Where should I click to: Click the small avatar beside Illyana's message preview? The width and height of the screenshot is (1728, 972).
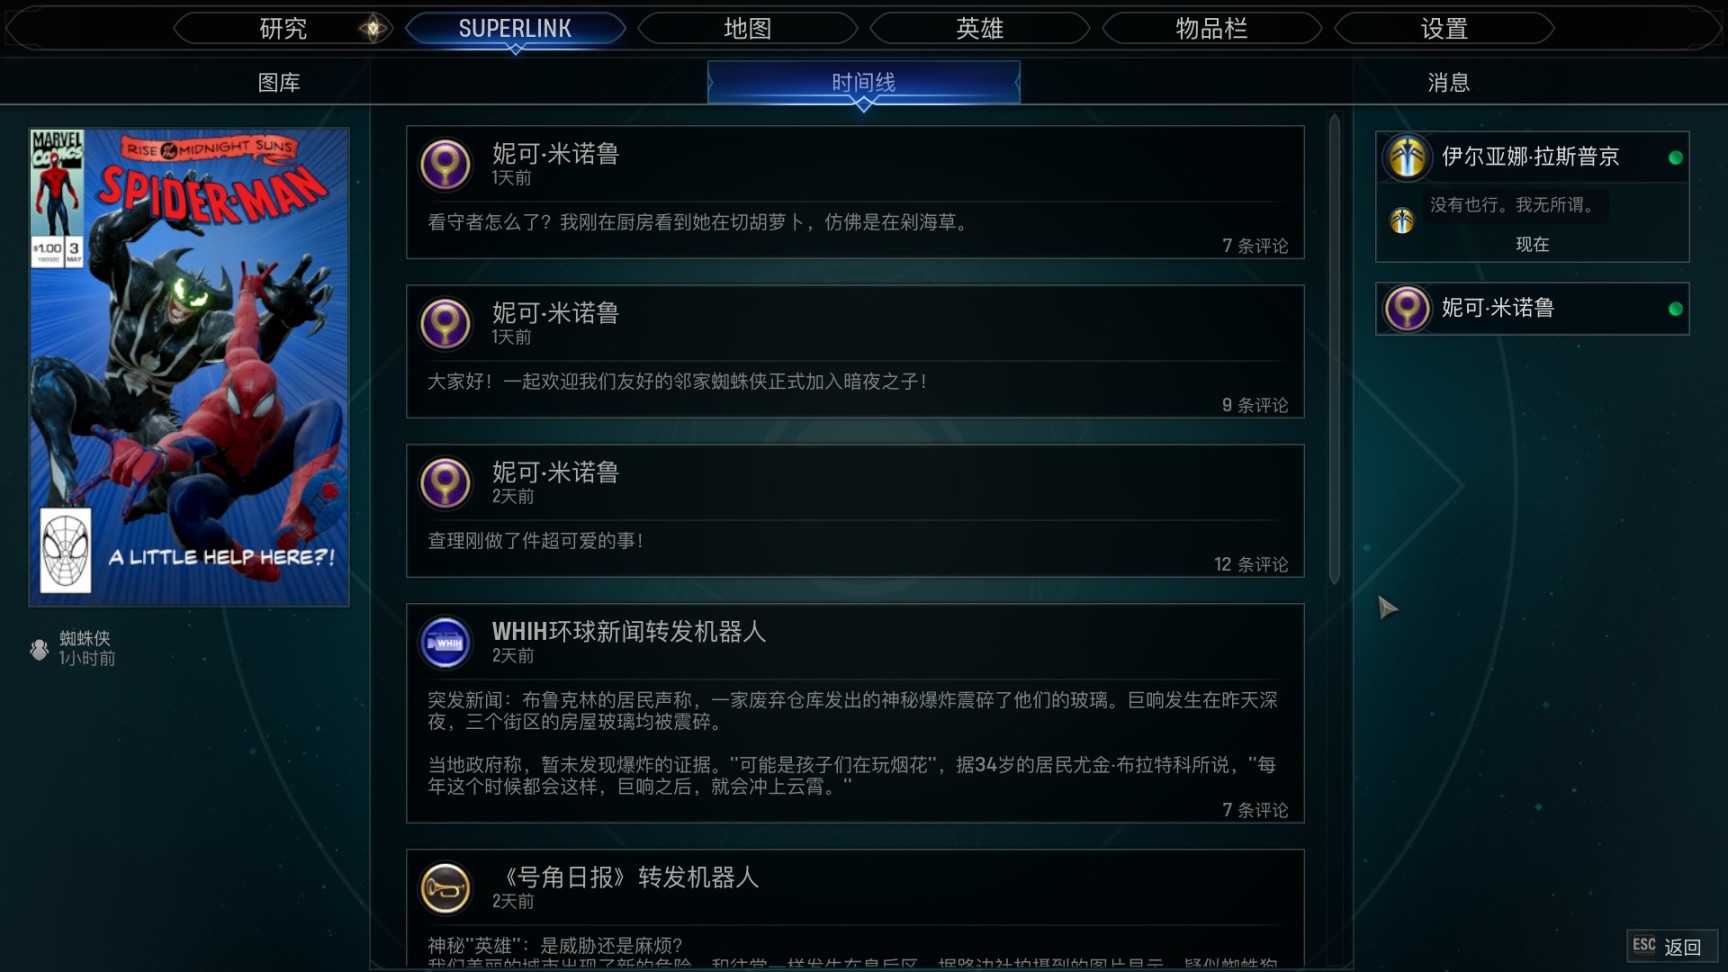(1402, 221)
